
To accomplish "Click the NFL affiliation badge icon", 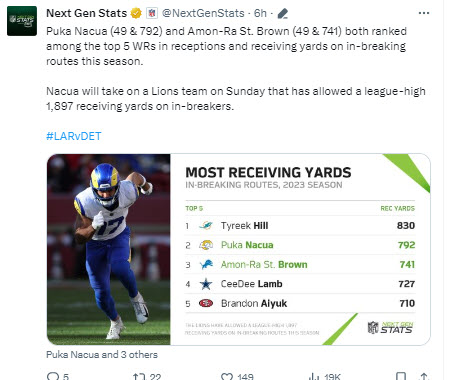I will [152, 13].
